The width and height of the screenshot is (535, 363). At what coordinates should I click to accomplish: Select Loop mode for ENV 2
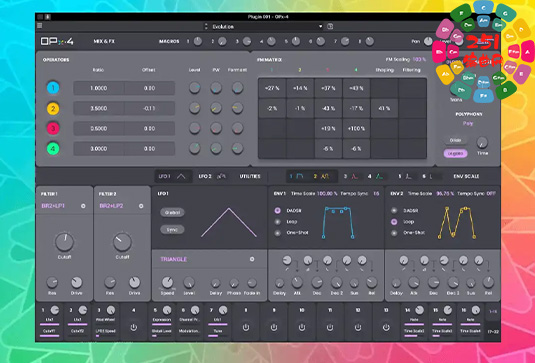[394, 222]
